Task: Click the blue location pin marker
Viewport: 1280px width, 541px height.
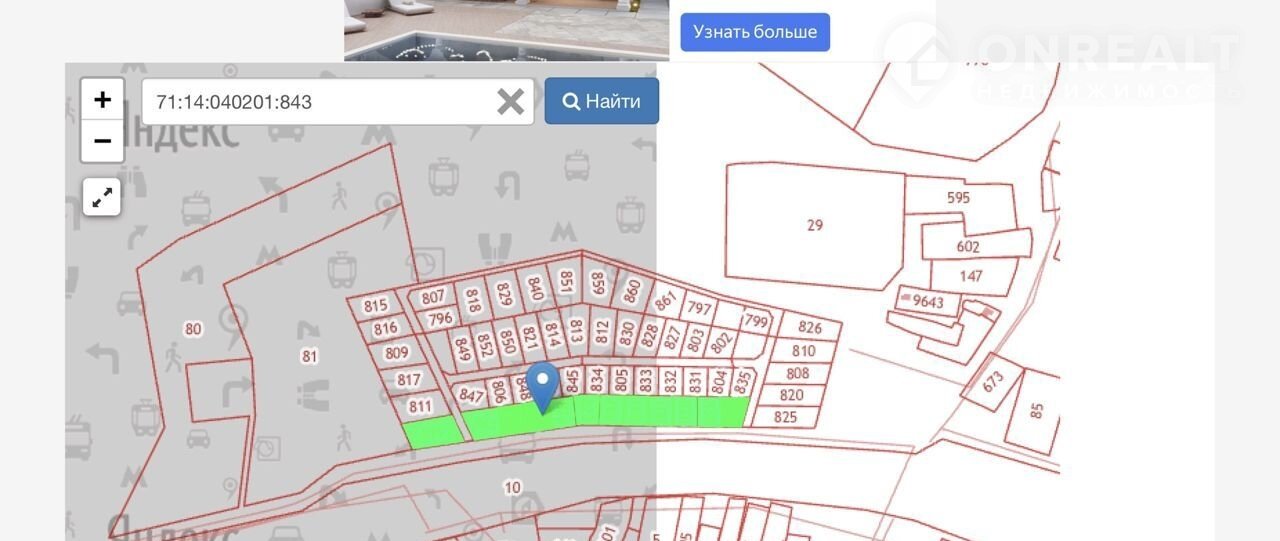Action: point(543,387)
